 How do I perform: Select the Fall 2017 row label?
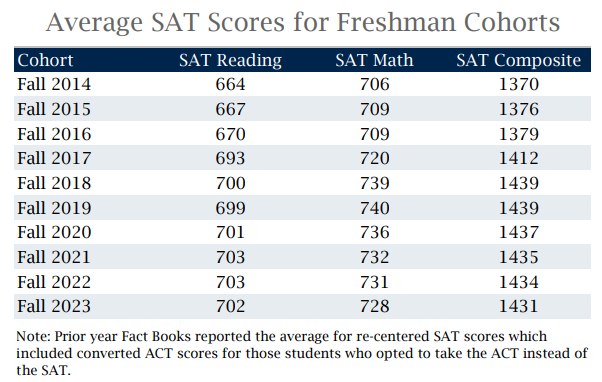[54, 158]
